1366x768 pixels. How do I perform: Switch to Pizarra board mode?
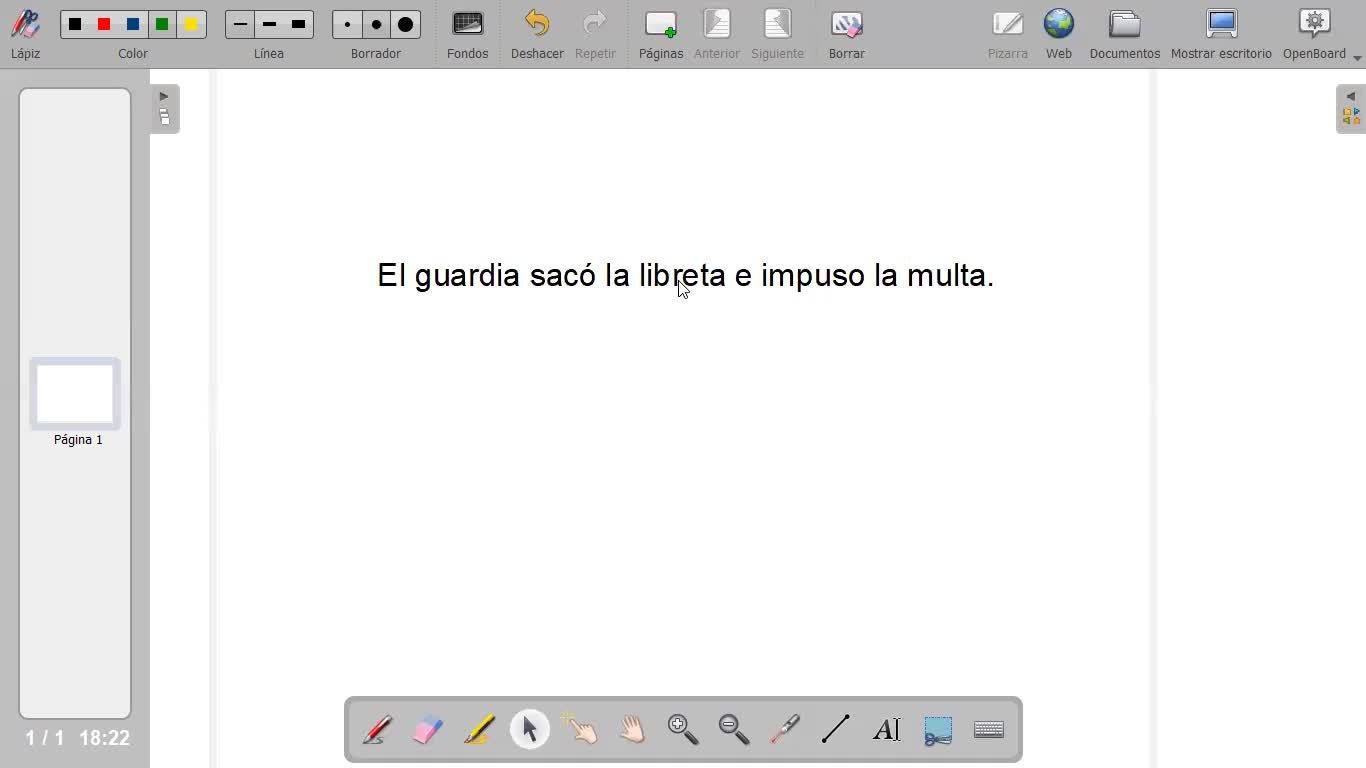tap(1008, 33)
